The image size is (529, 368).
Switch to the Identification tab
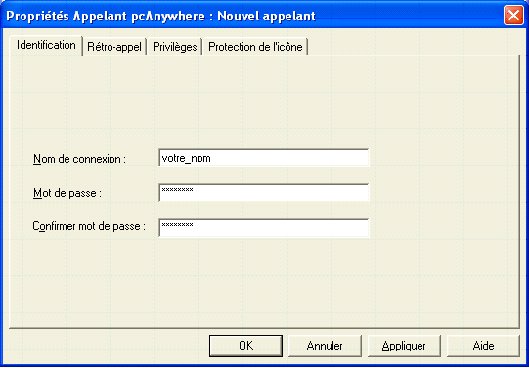46,45
